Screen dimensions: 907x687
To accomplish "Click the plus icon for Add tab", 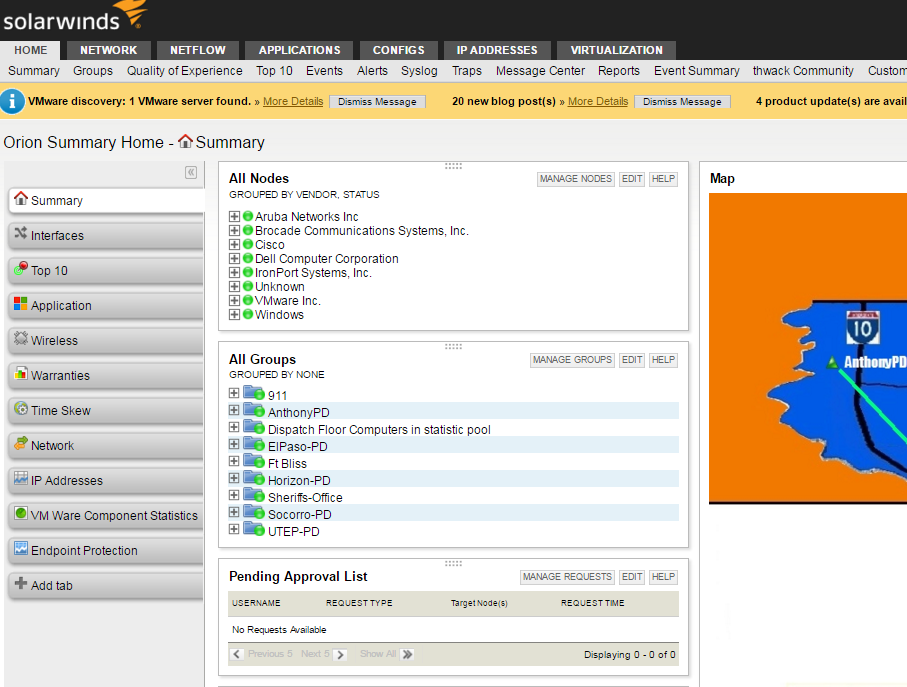I will (21, 583).
